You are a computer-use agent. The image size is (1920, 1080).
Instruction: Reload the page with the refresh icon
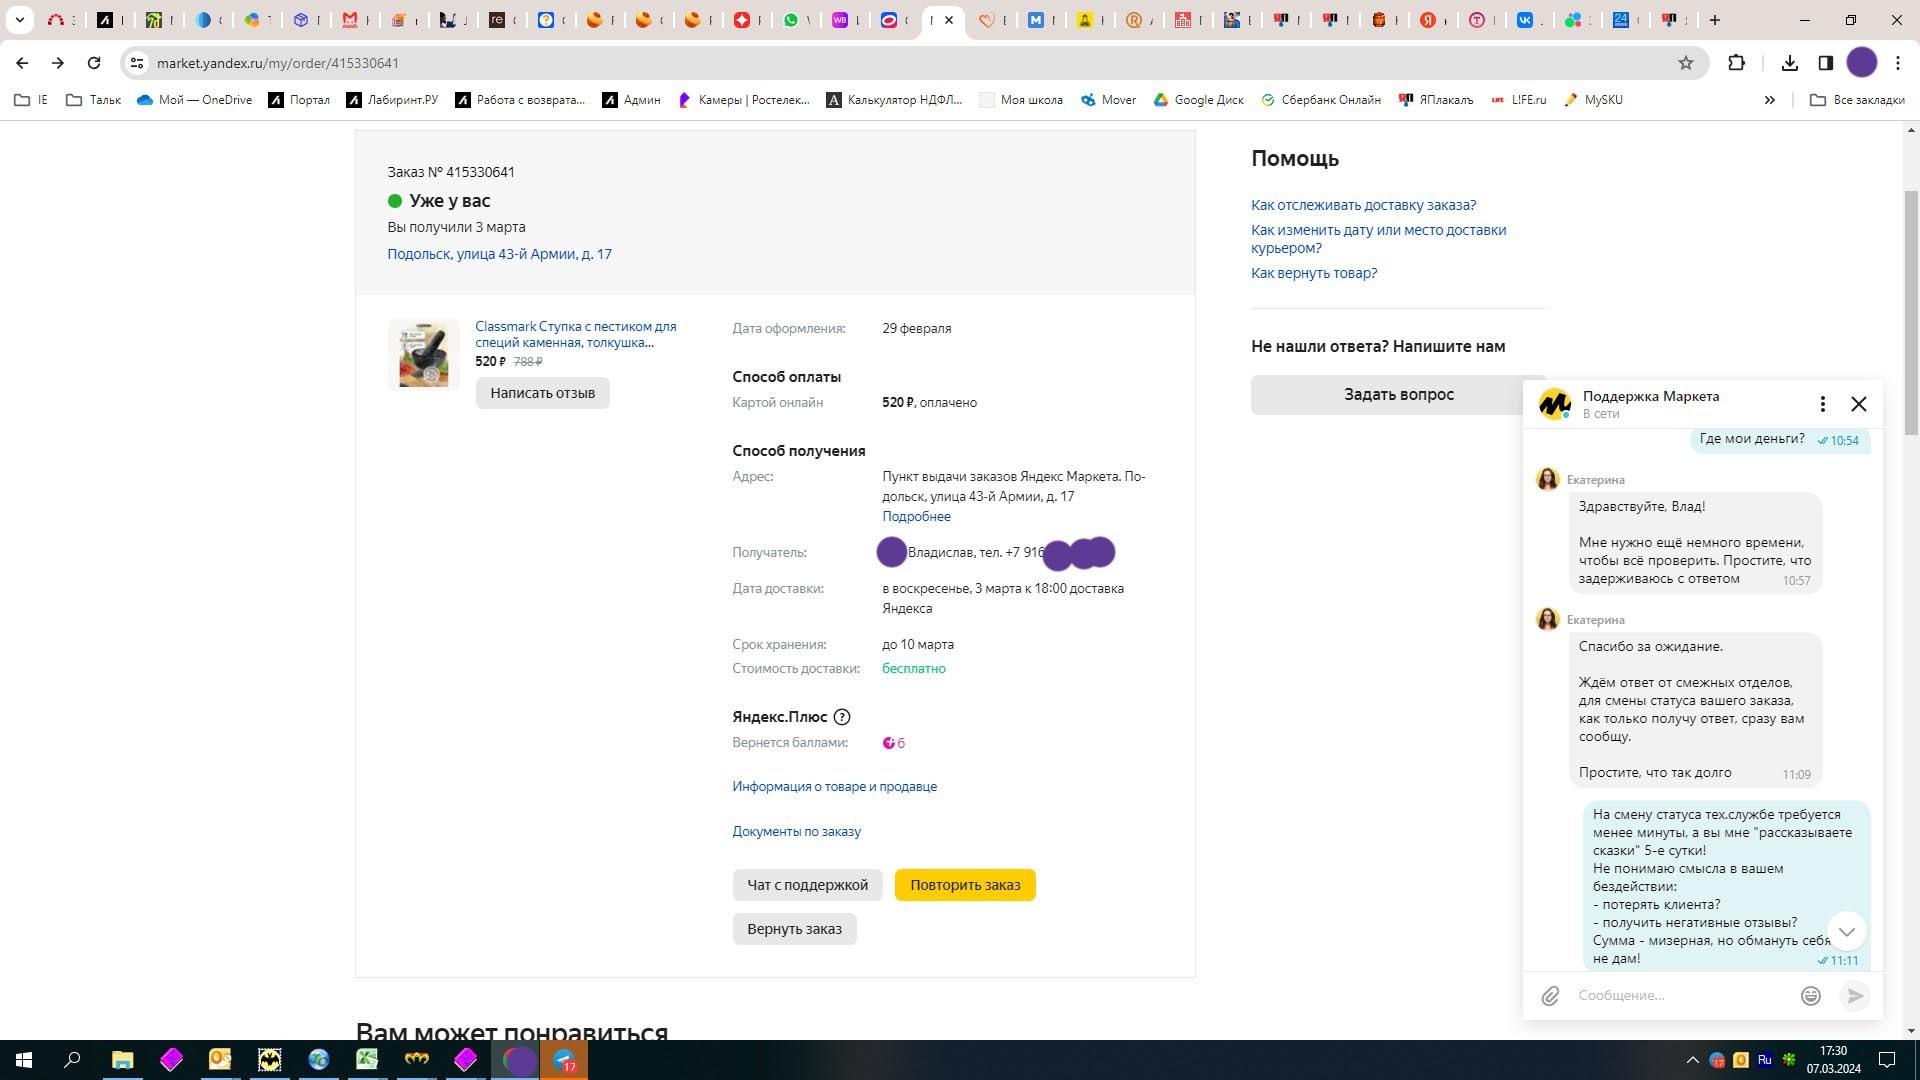(x=94, y=63)
